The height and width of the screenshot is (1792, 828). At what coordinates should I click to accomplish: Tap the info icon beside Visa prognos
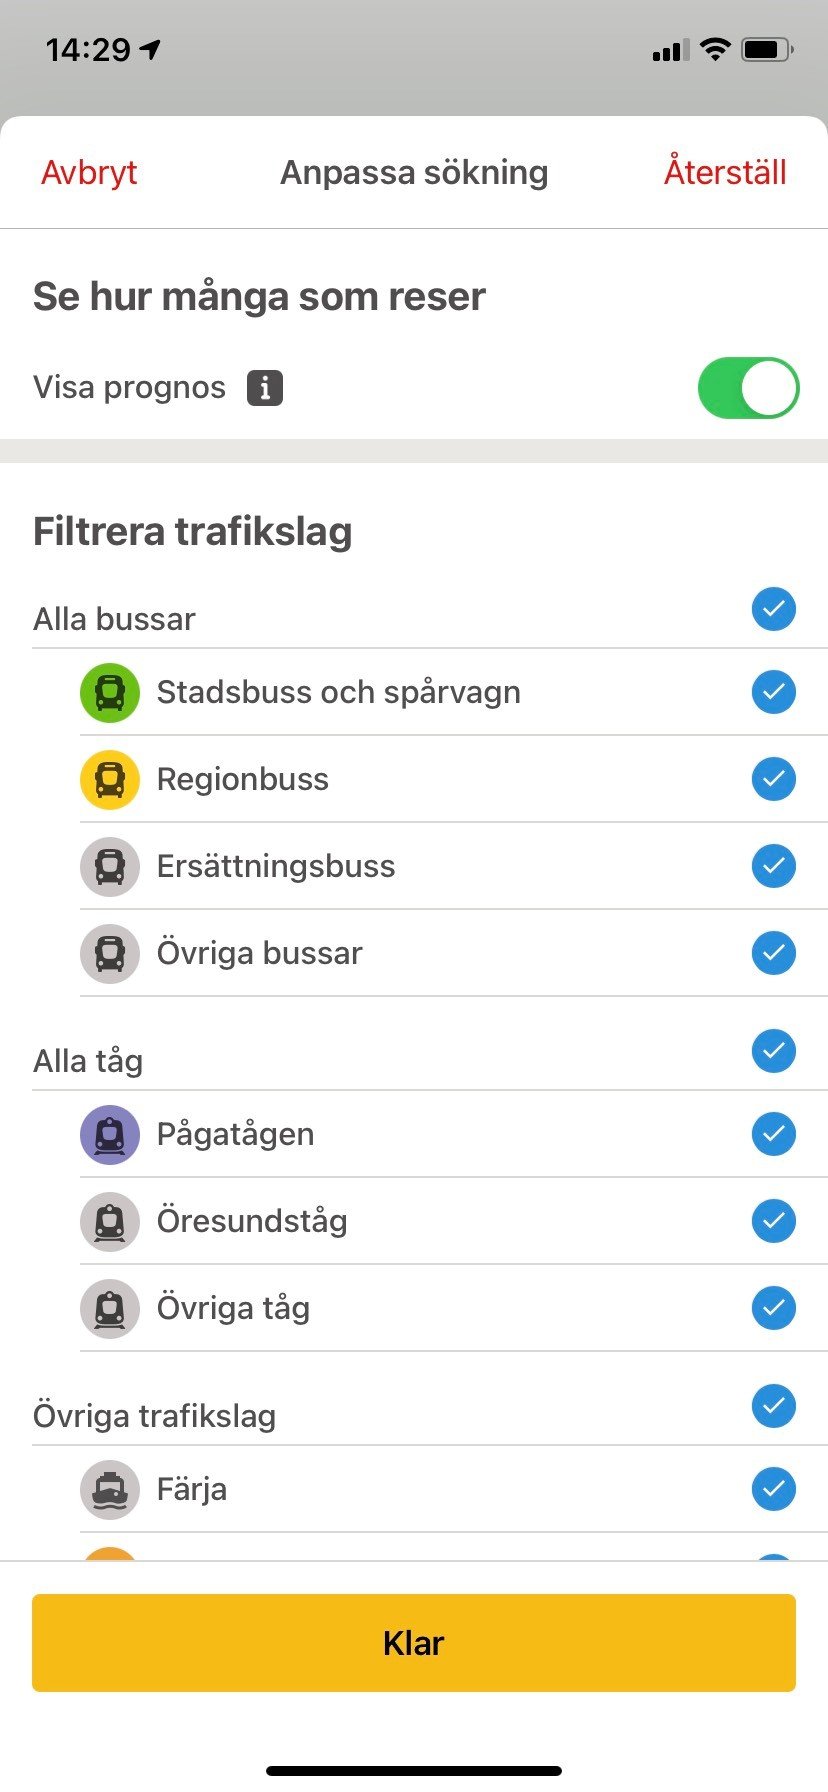click(x=265, y=388)
